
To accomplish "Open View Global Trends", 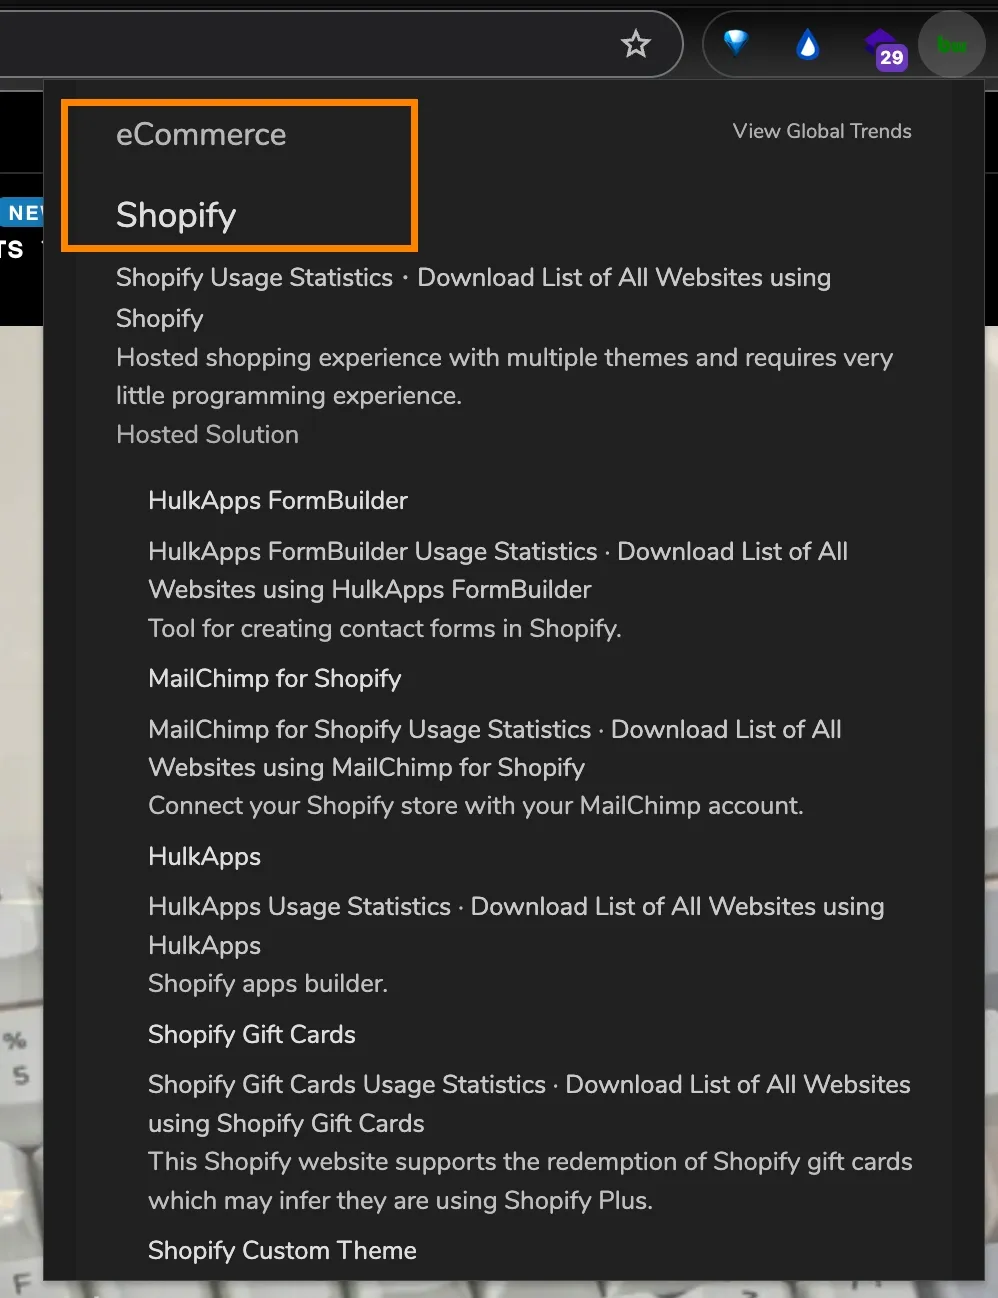I will pyautogui.click(x=821, y=131).
